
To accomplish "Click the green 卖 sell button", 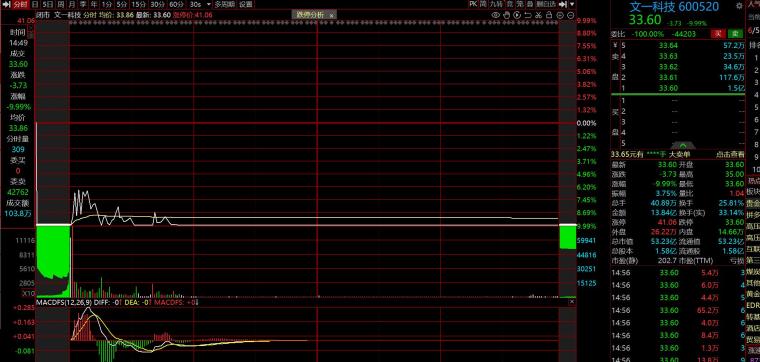I will (736, 34).
